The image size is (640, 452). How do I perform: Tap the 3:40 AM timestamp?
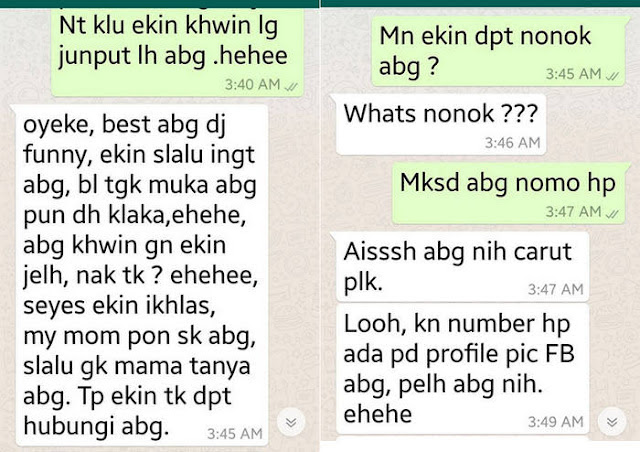(252, 85)
